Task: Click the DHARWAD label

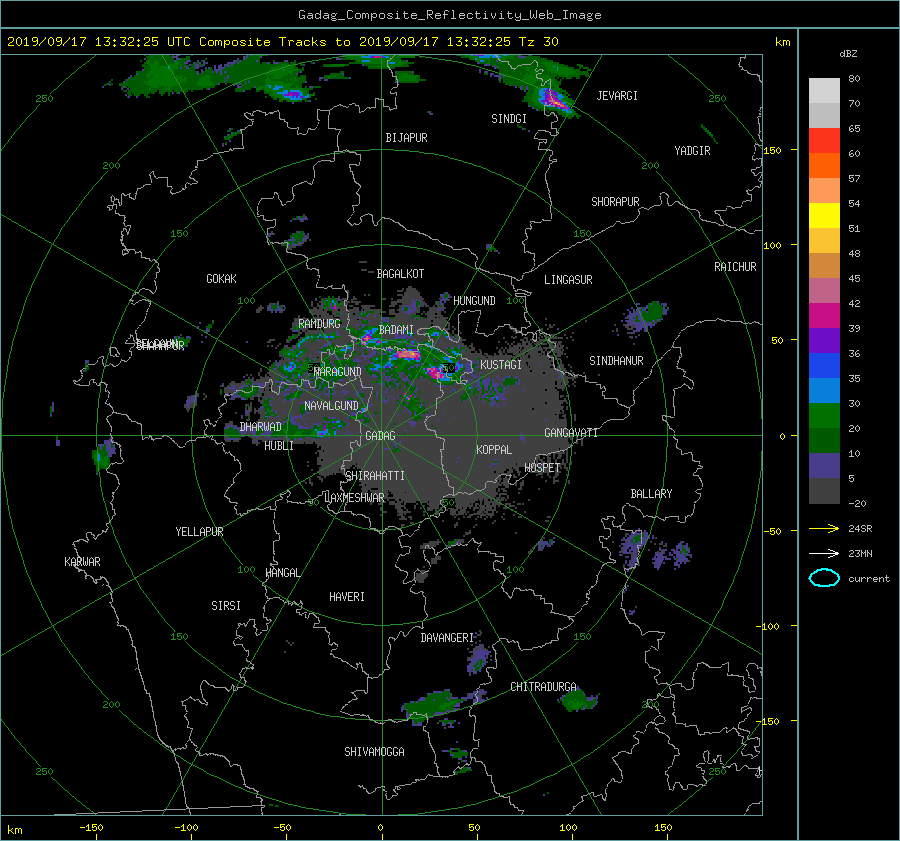Action: [261, 427]
